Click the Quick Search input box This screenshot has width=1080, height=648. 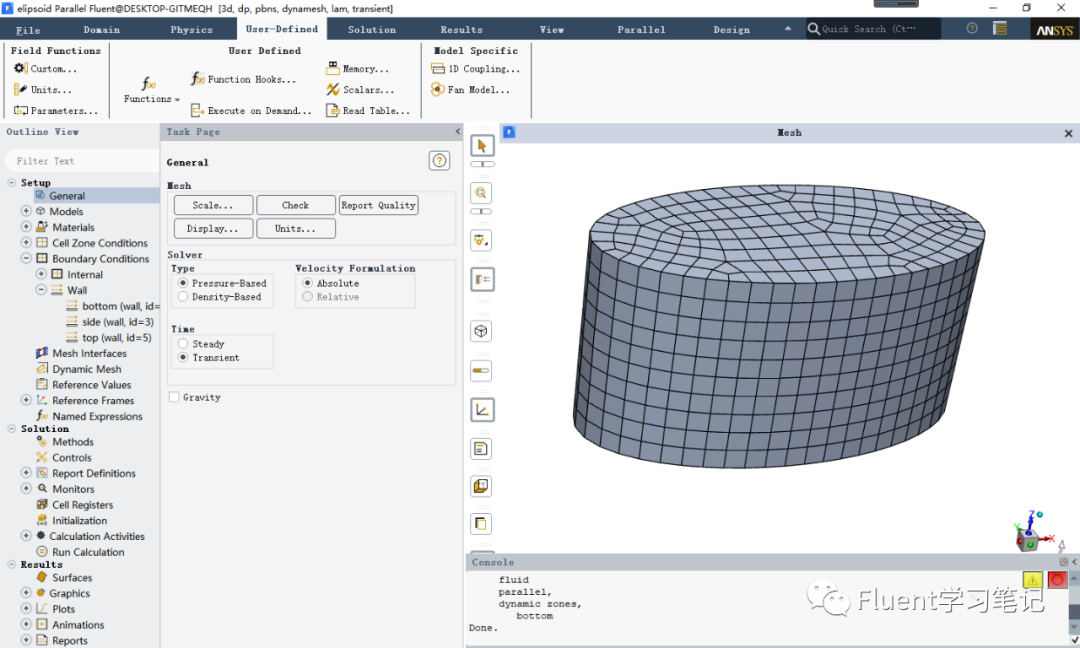pos(872,29)
